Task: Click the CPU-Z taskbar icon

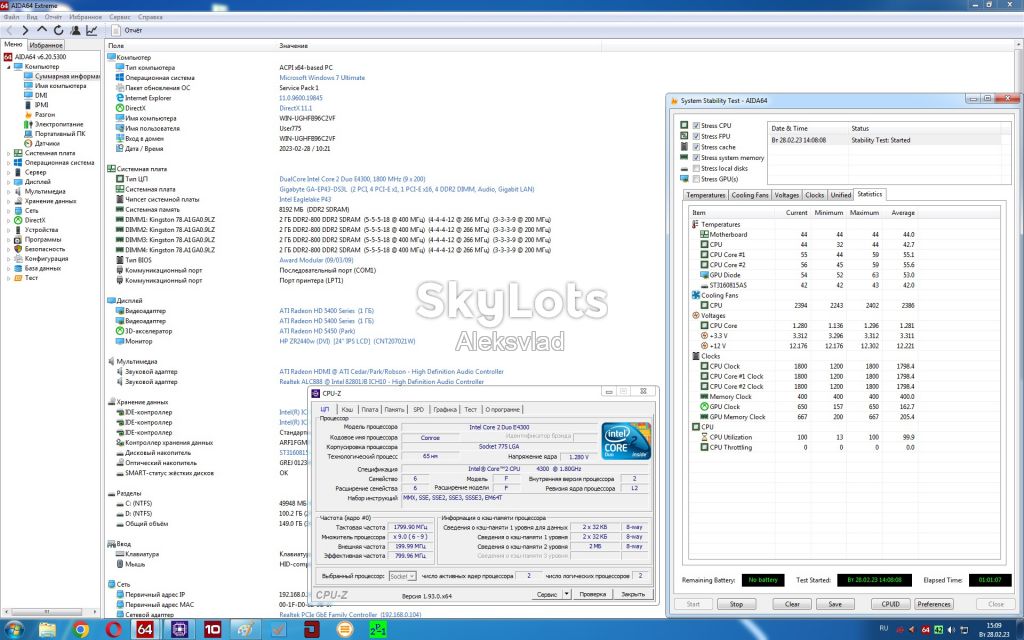Action: [178, 630]
